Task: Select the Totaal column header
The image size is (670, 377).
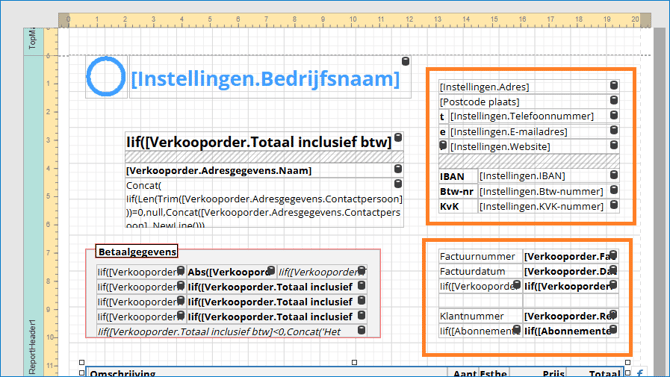Action: click(595, 373)
